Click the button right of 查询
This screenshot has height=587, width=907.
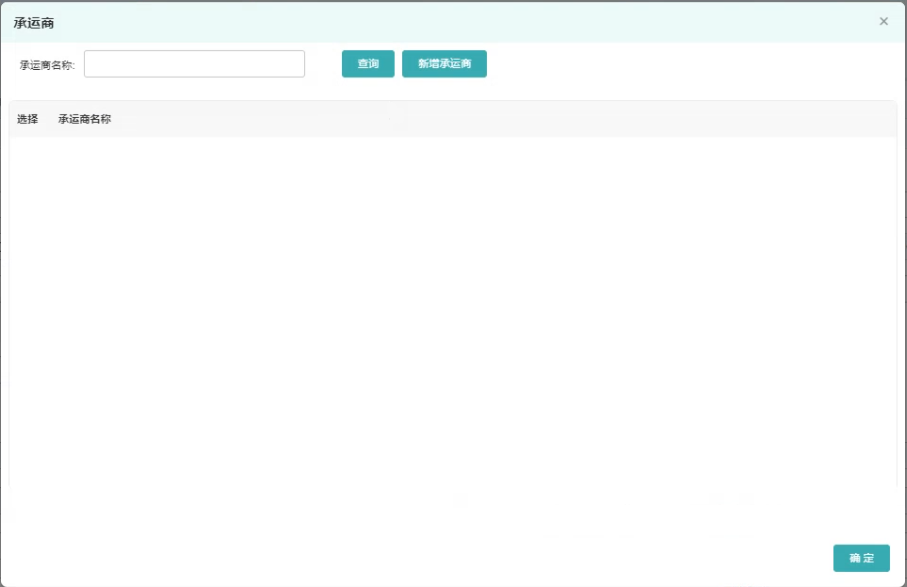click(x=444, y=64)
